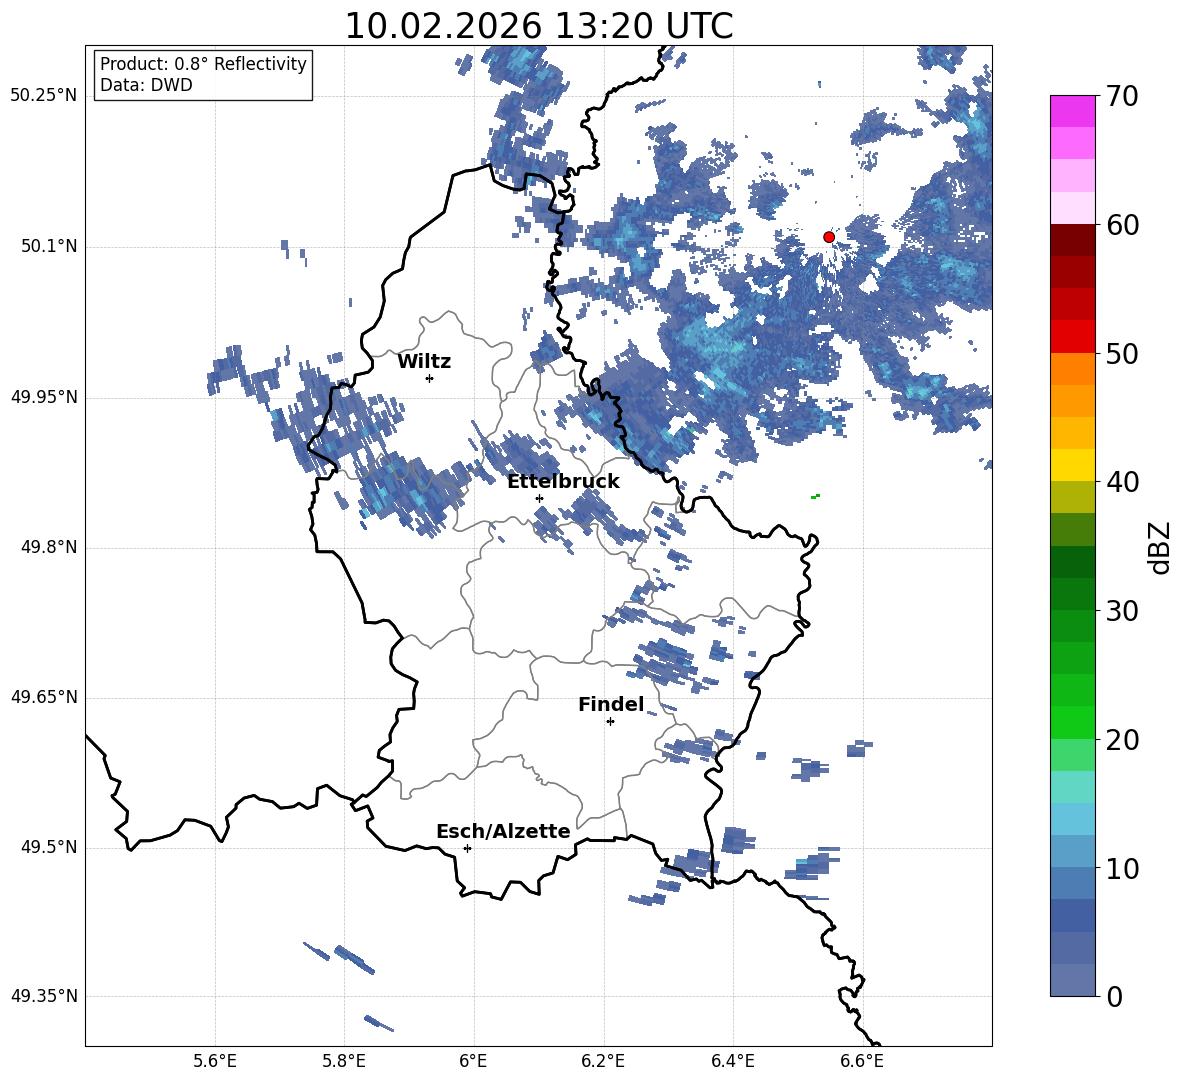This screenshot has height=1081, width=1184.
Task: Click the orange 50 dBZ colorbar segment
Action: coord(1072,369)
